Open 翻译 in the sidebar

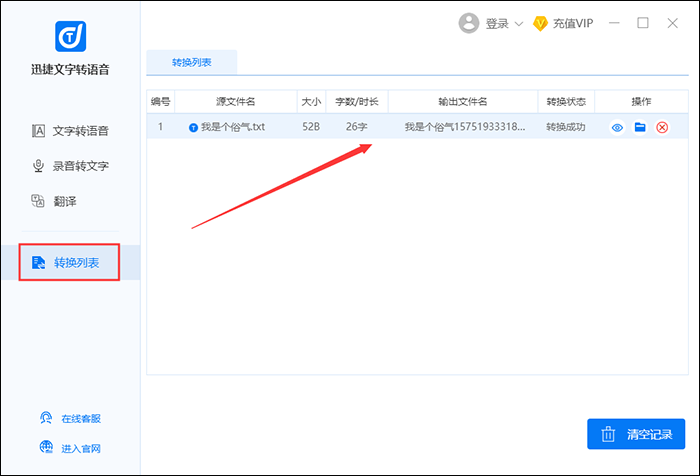click(54, 201)
